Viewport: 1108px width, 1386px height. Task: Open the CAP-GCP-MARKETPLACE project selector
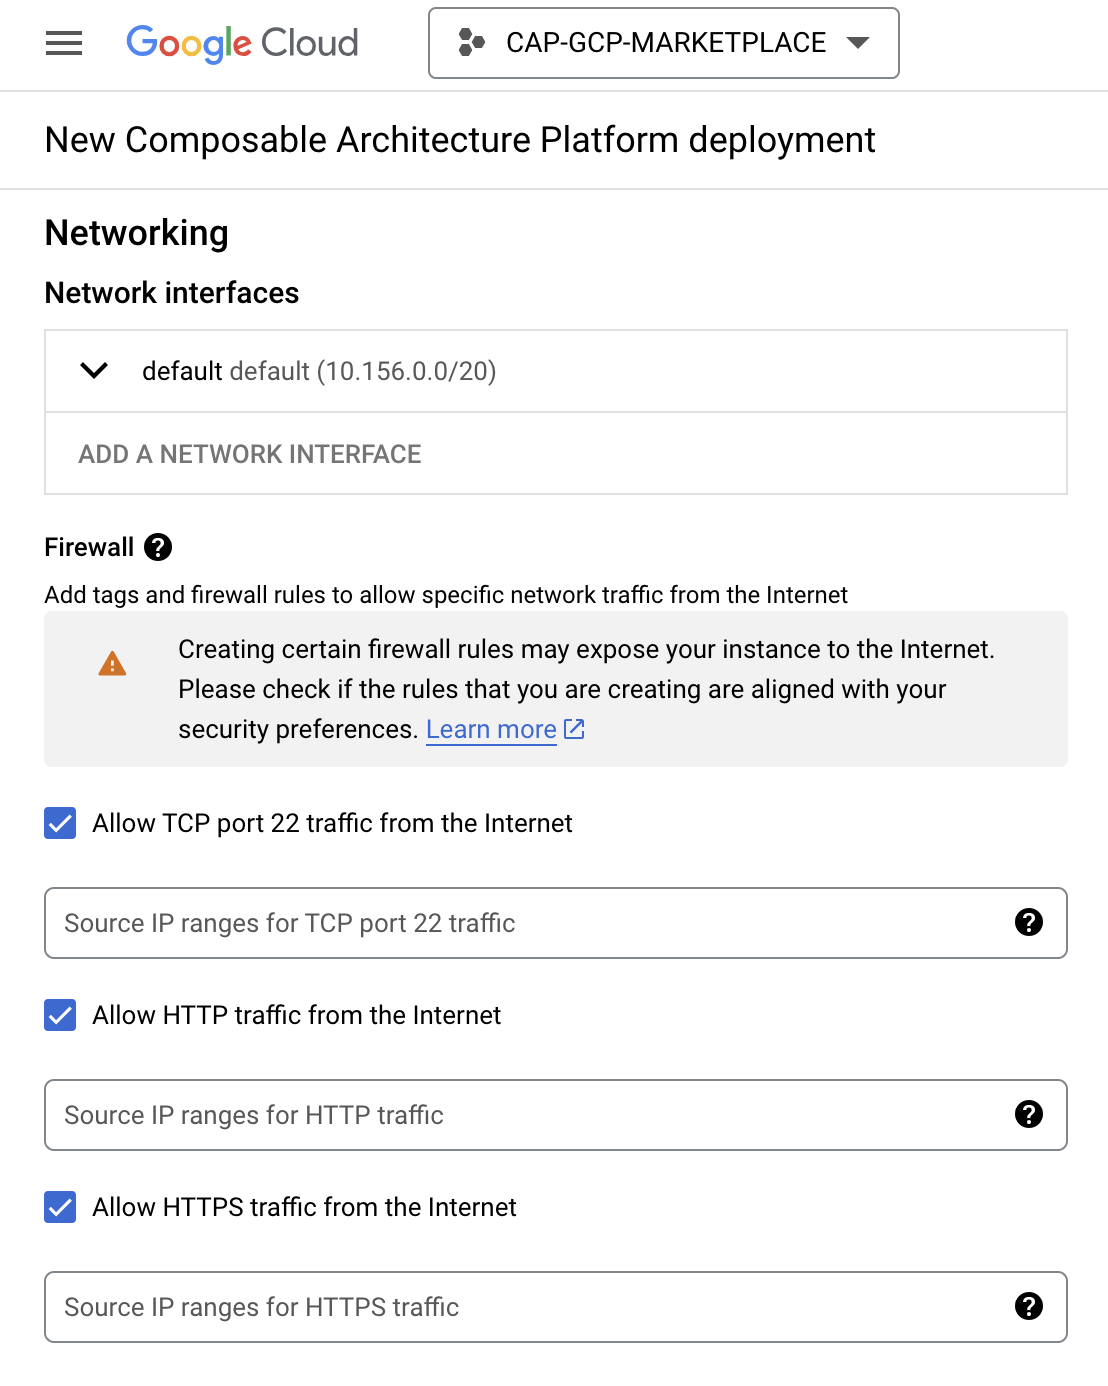point(664,43)
